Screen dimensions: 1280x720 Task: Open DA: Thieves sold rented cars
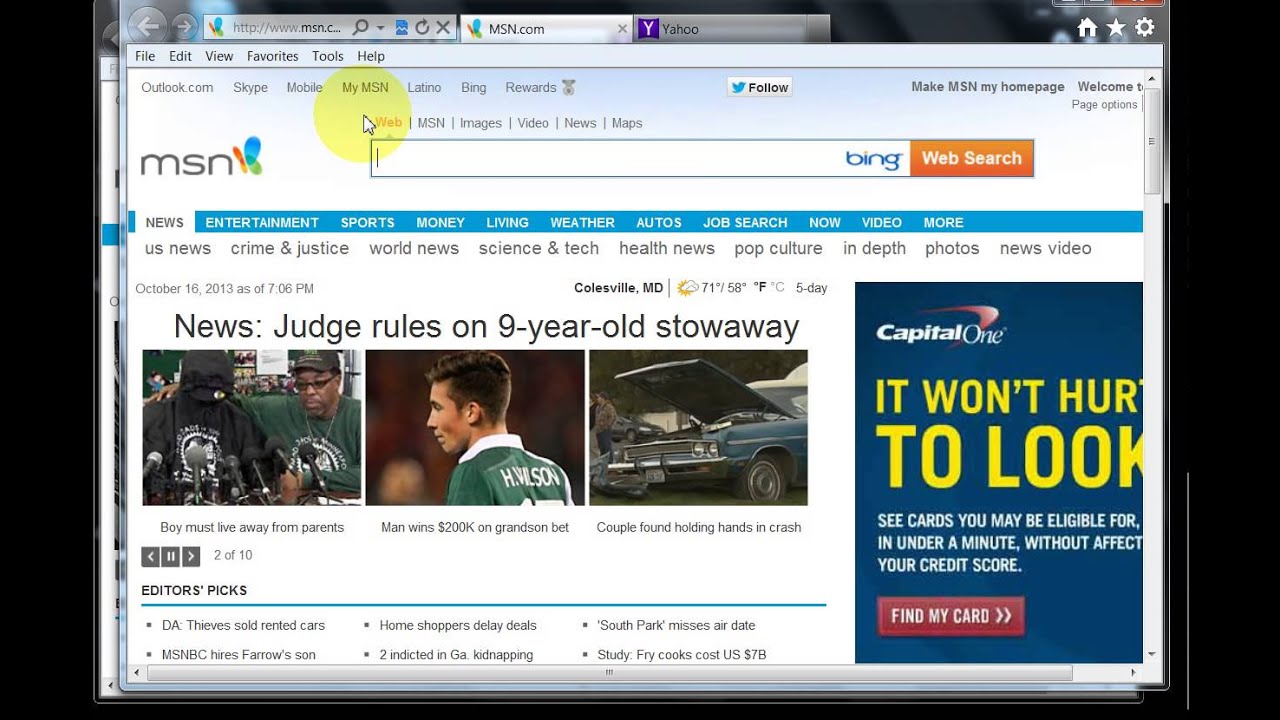(x=243, y=625)
